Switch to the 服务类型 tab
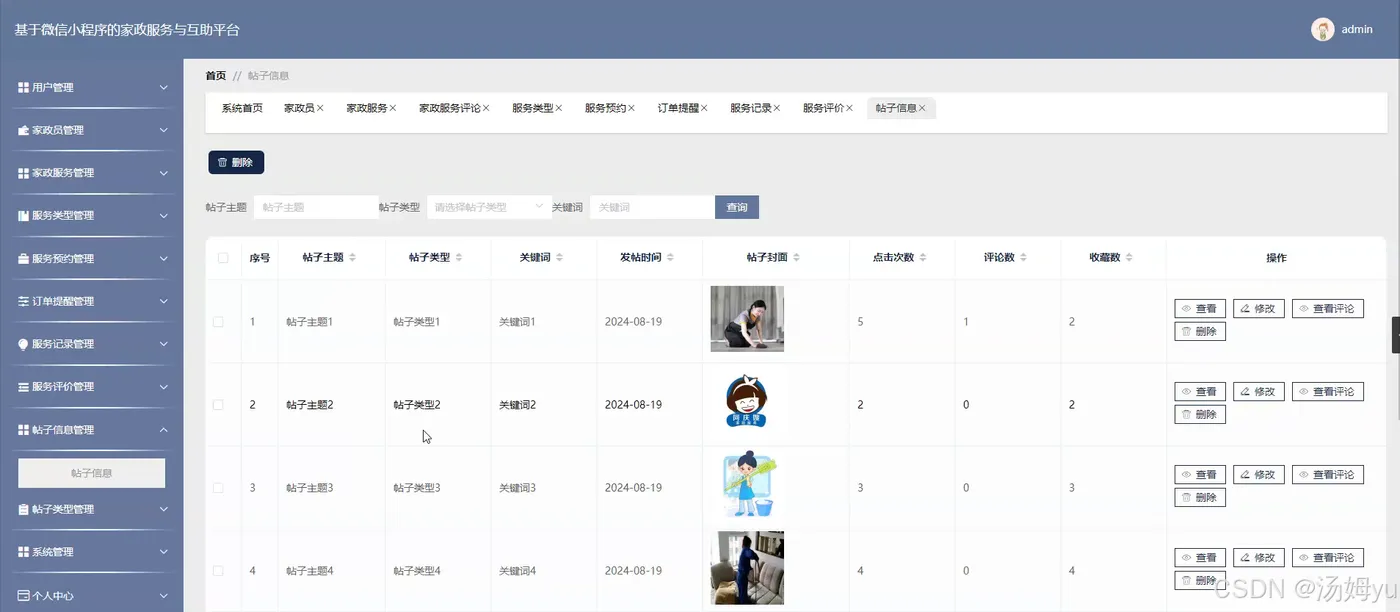The width and height of the screenshot is (1400, 612). pyautogui.click(x=532, y=108)
